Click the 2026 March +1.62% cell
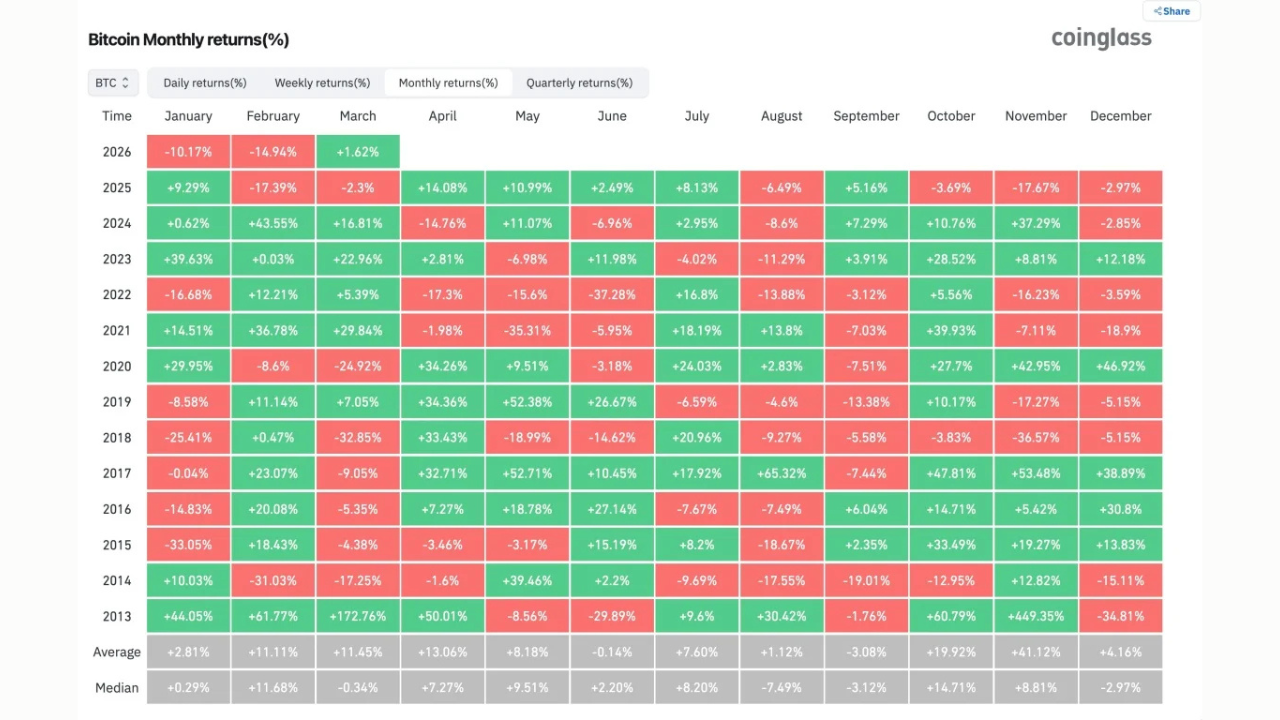The height and width of the screenshot is (720, 1280). tap(358, 152)
